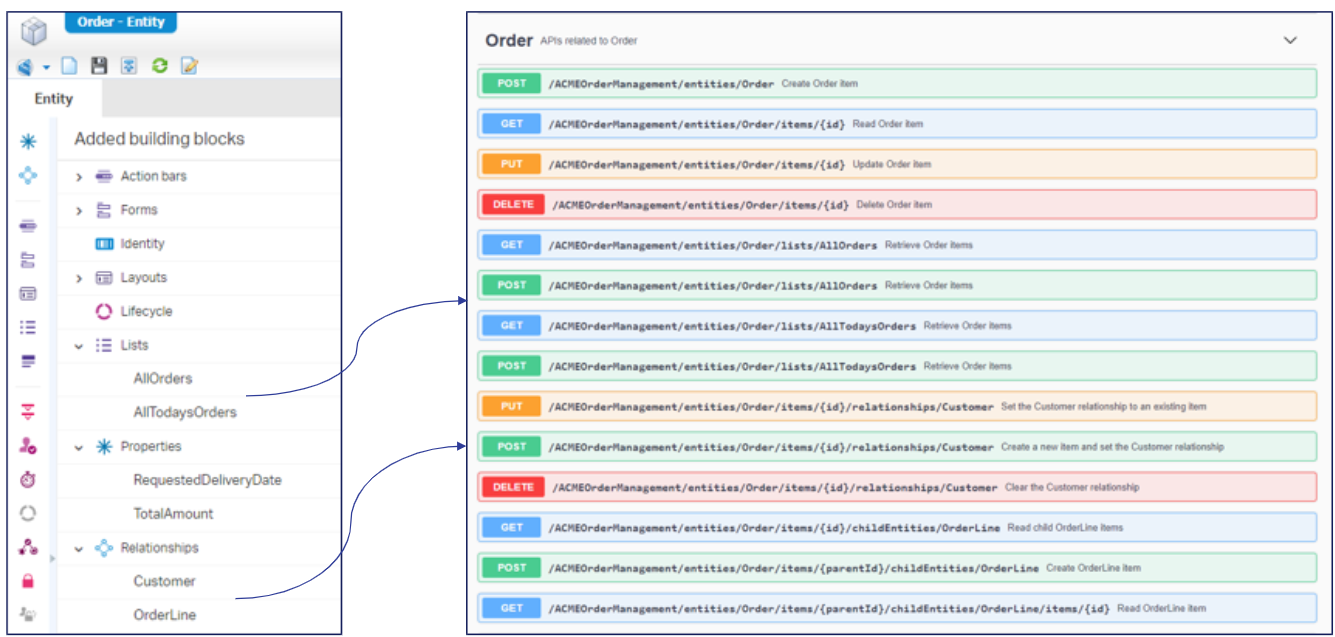This screenshot has height=637, width=1335.
Task: Click the New document icon in toolbar
Action: pyautogui.click(x=69, y=66)
